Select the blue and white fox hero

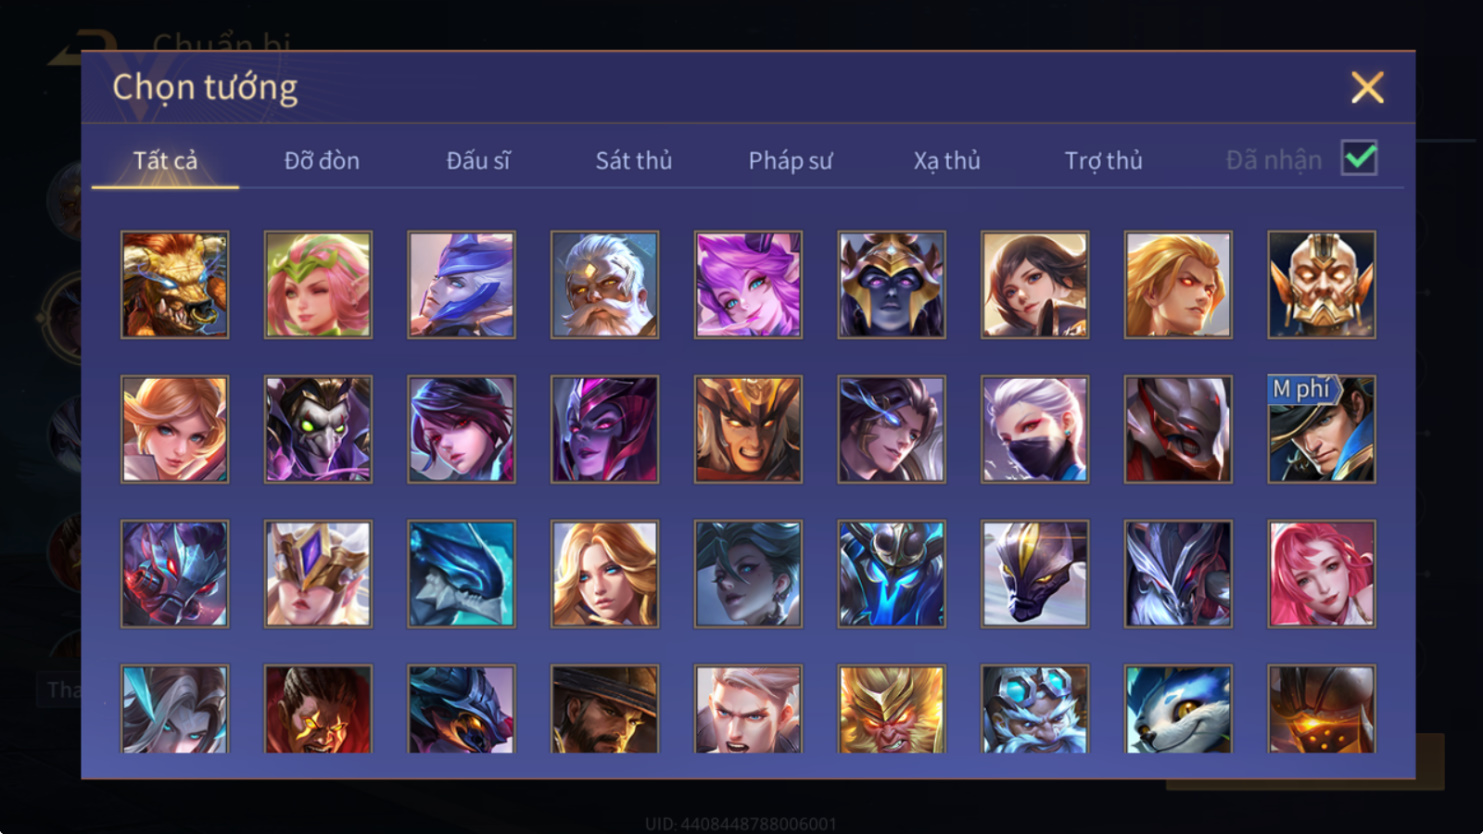pos(1178,709)
